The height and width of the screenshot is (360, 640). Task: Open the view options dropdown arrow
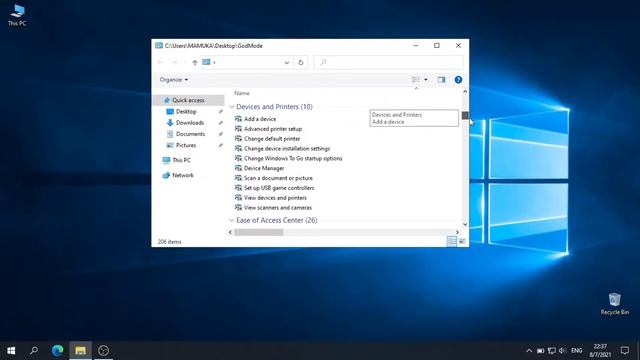[426, 80]
